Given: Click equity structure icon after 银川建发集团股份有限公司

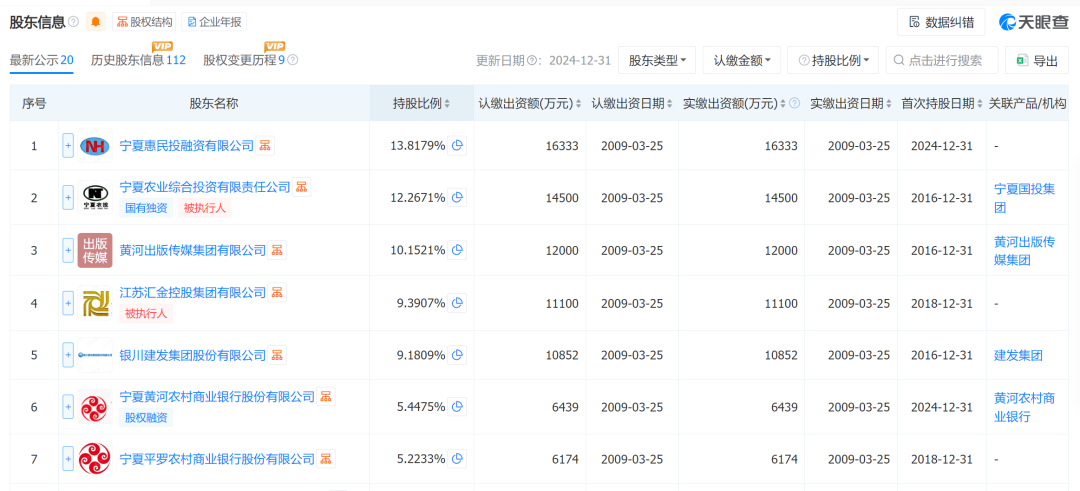Looking at the screenshot, I should pos(277,355).
